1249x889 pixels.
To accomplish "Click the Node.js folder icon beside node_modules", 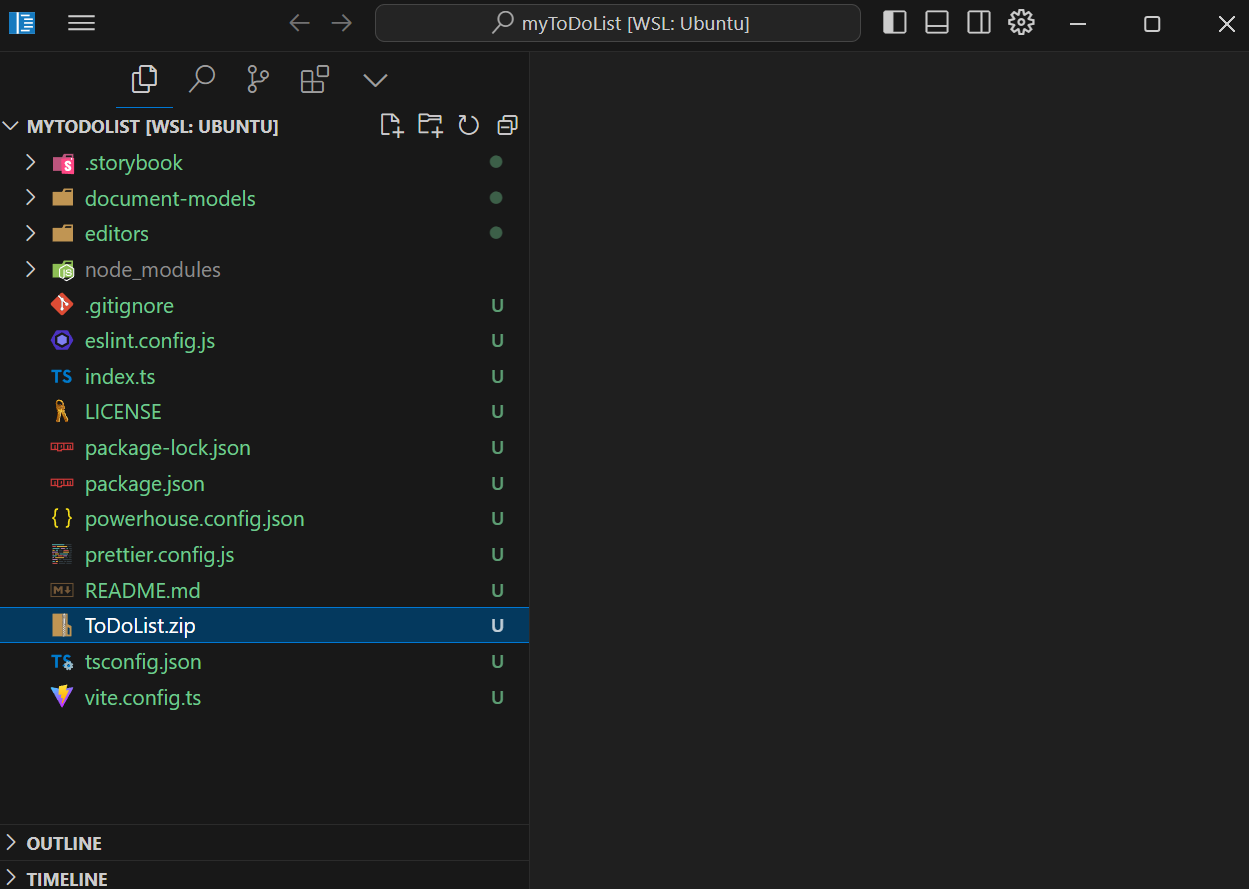I will click(x=63, y=270).
